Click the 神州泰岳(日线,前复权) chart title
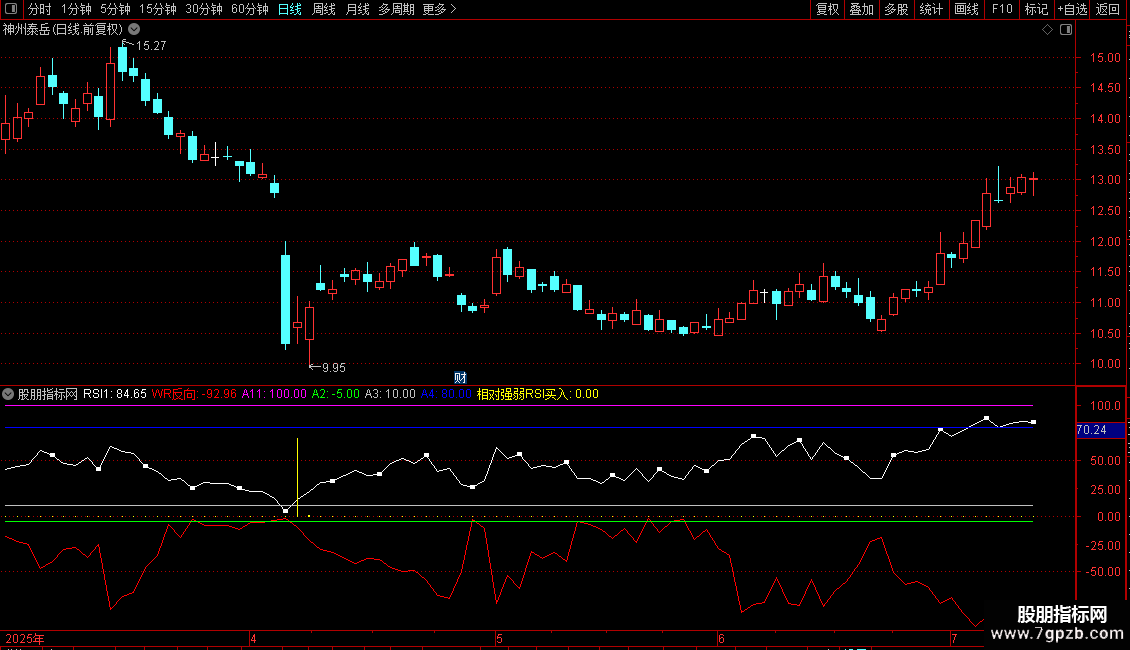The width and height of the screenshot is (1130, 650). pos(63,30)
